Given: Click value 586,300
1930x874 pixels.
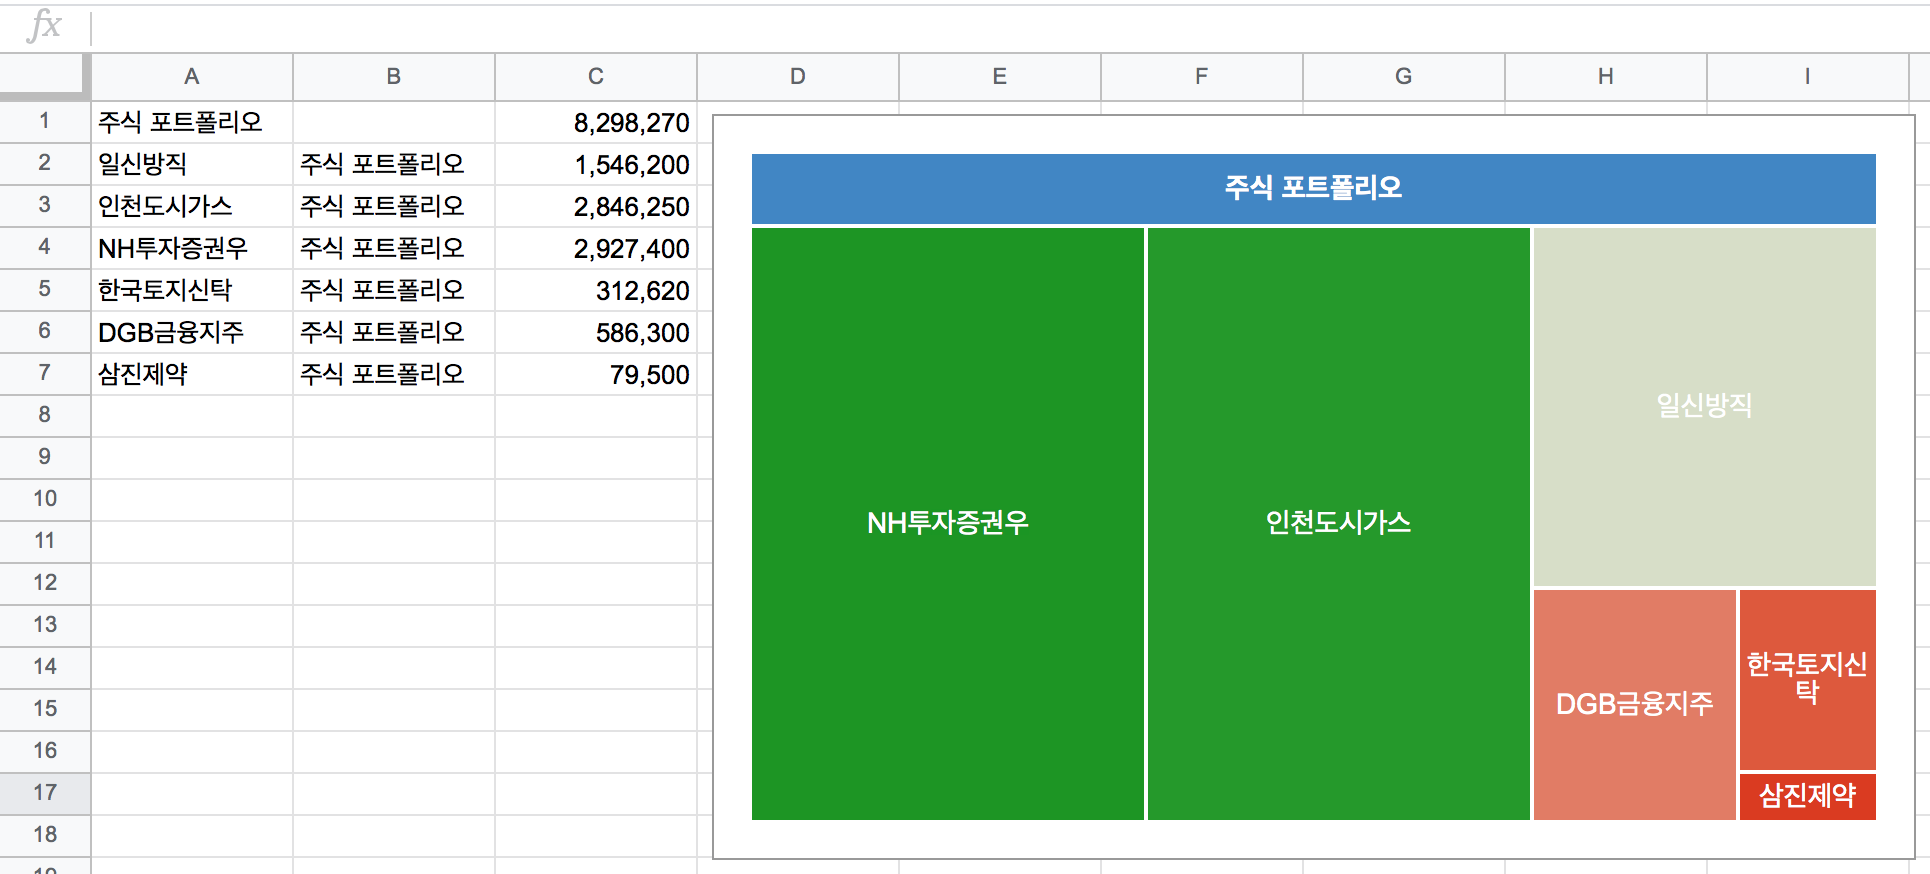Looking at the screenshot, I should (596, 332).
